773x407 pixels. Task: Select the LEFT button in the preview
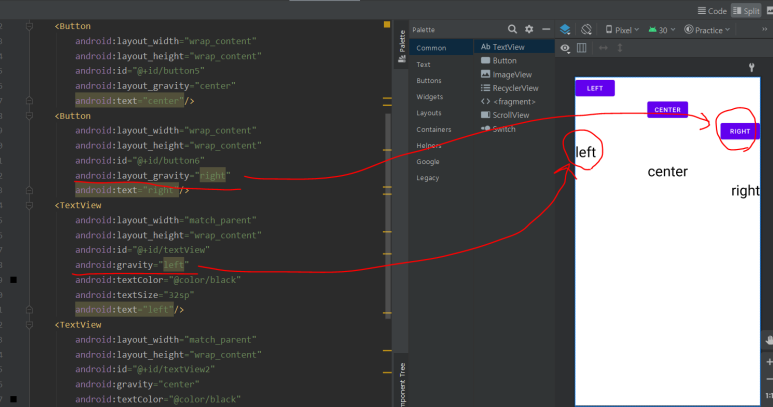point(595,88)
